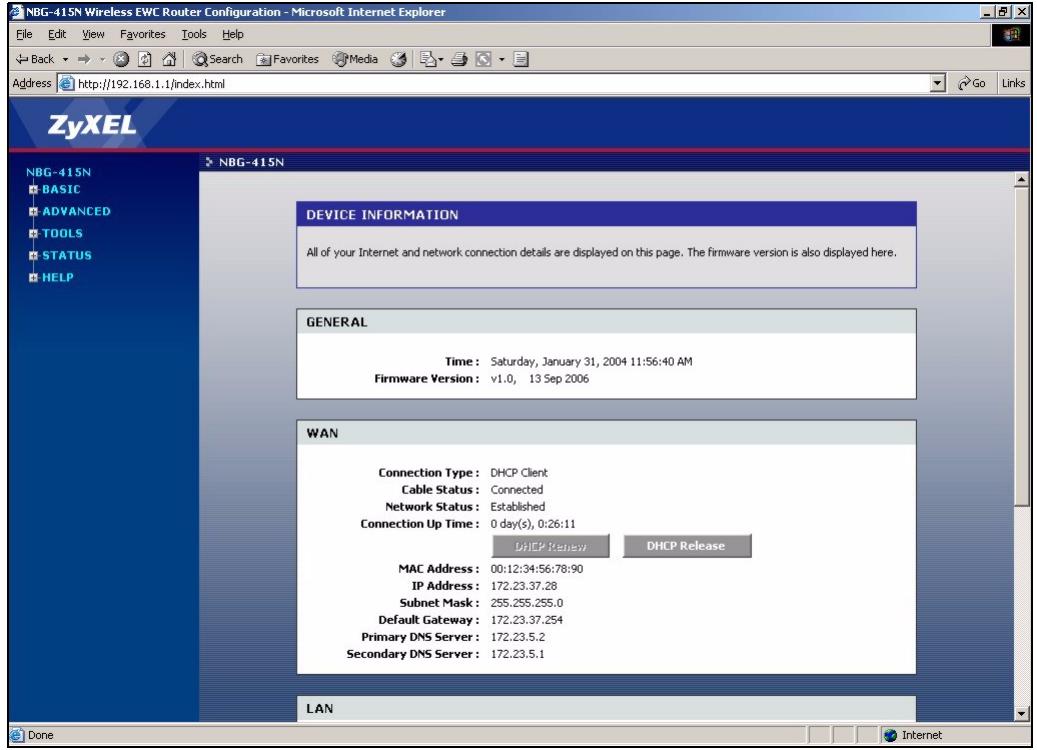
Task: Click the Primary DNS value 172.23.5.2
Action: [x=518, y=638]
